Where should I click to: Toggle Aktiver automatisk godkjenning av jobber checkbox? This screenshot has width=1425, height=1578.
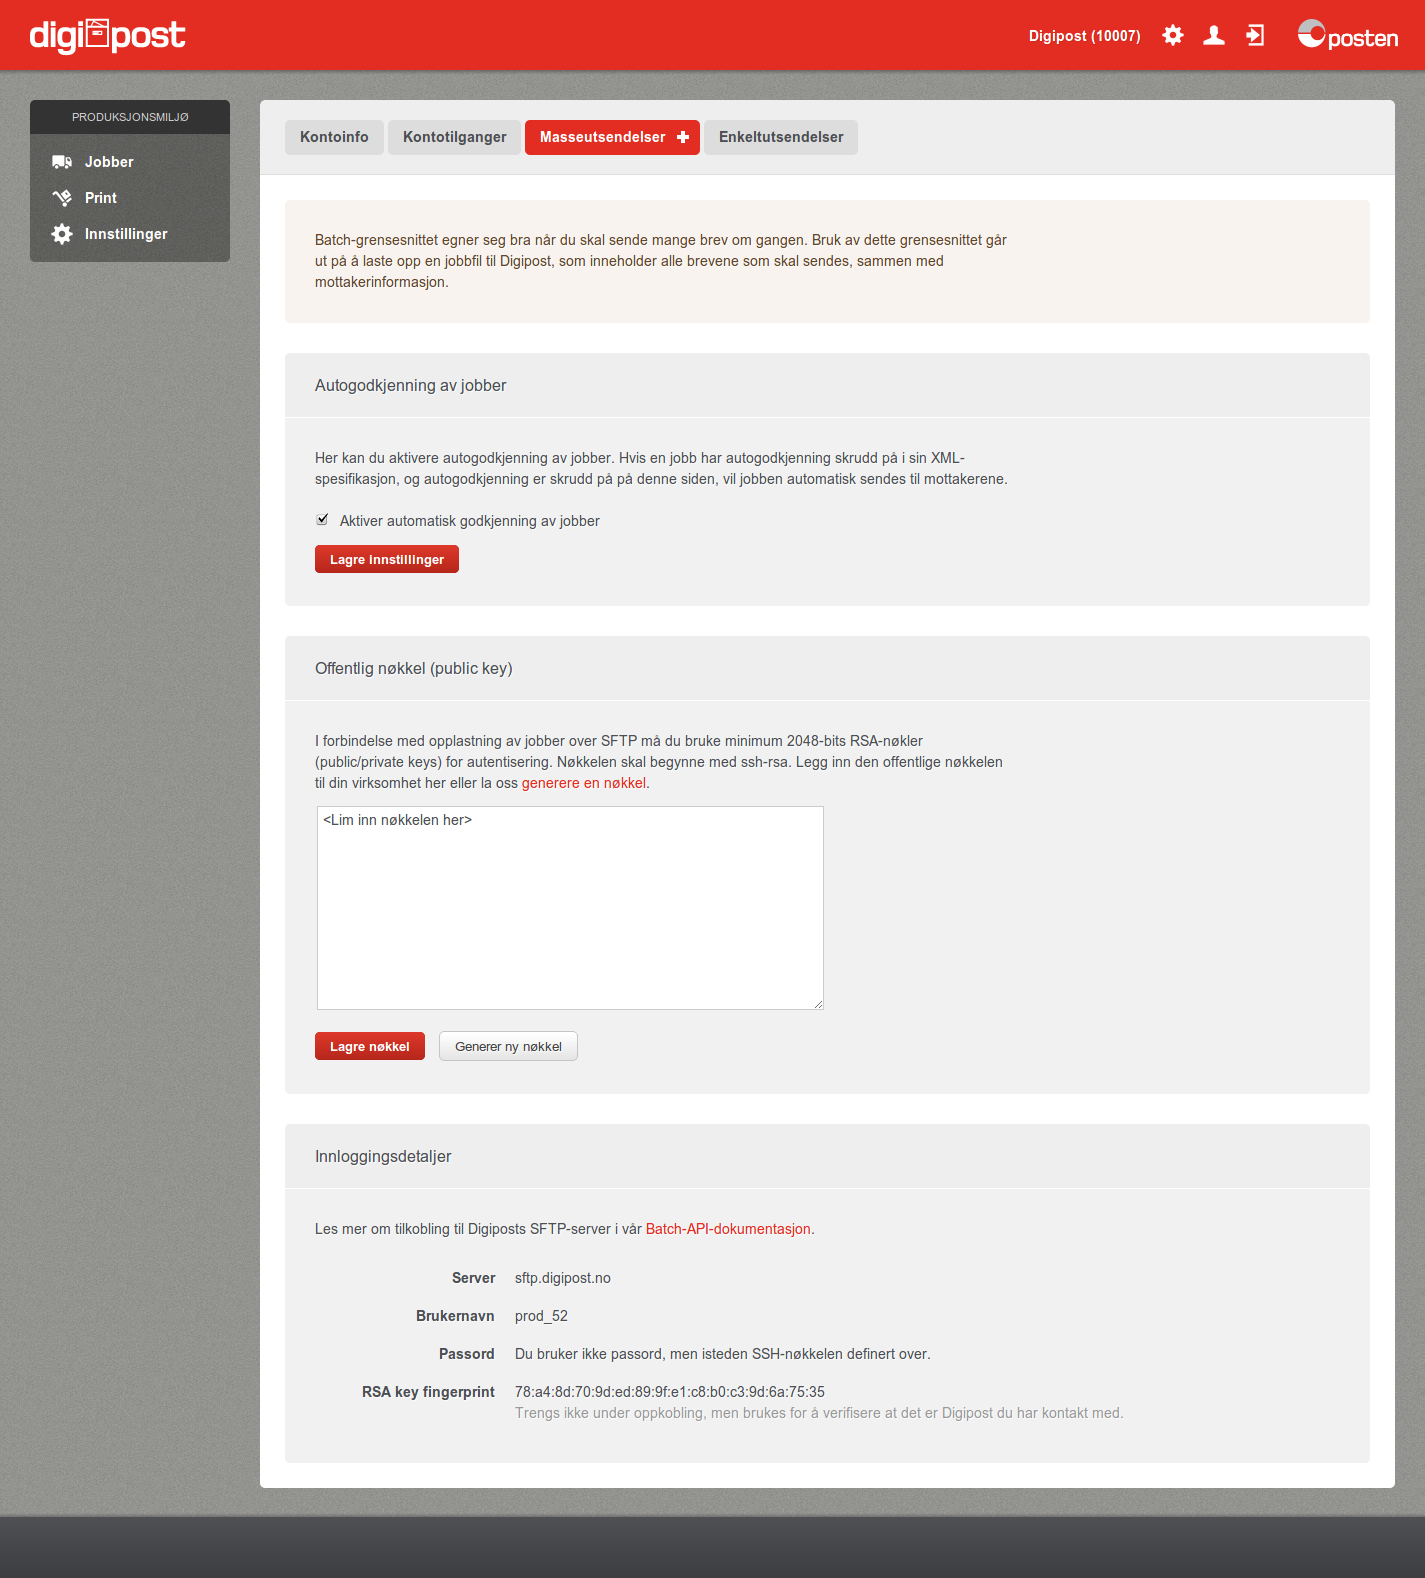tap(322, 520)
